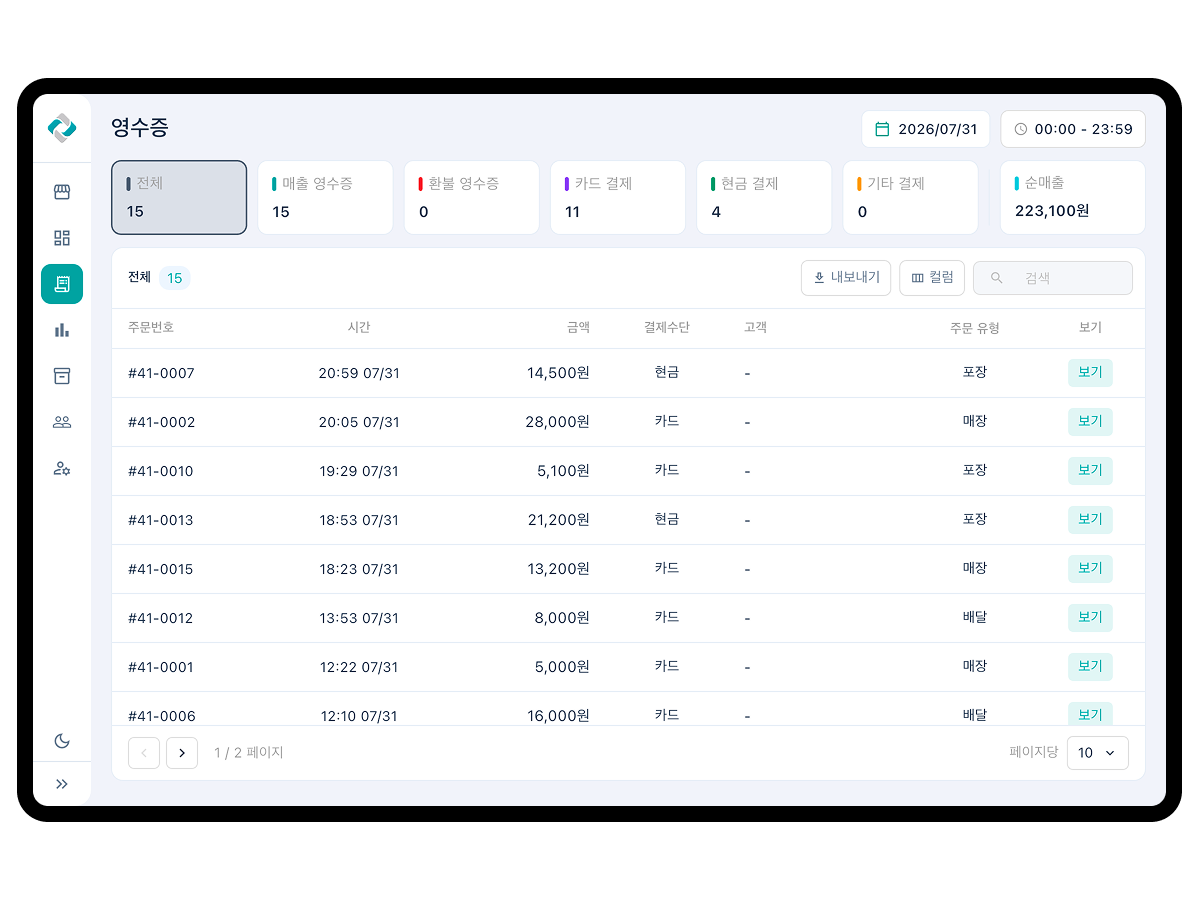Select the 환불 영수증 filter card
This screenshot has height=900, width=1200.
pos(472,198)
